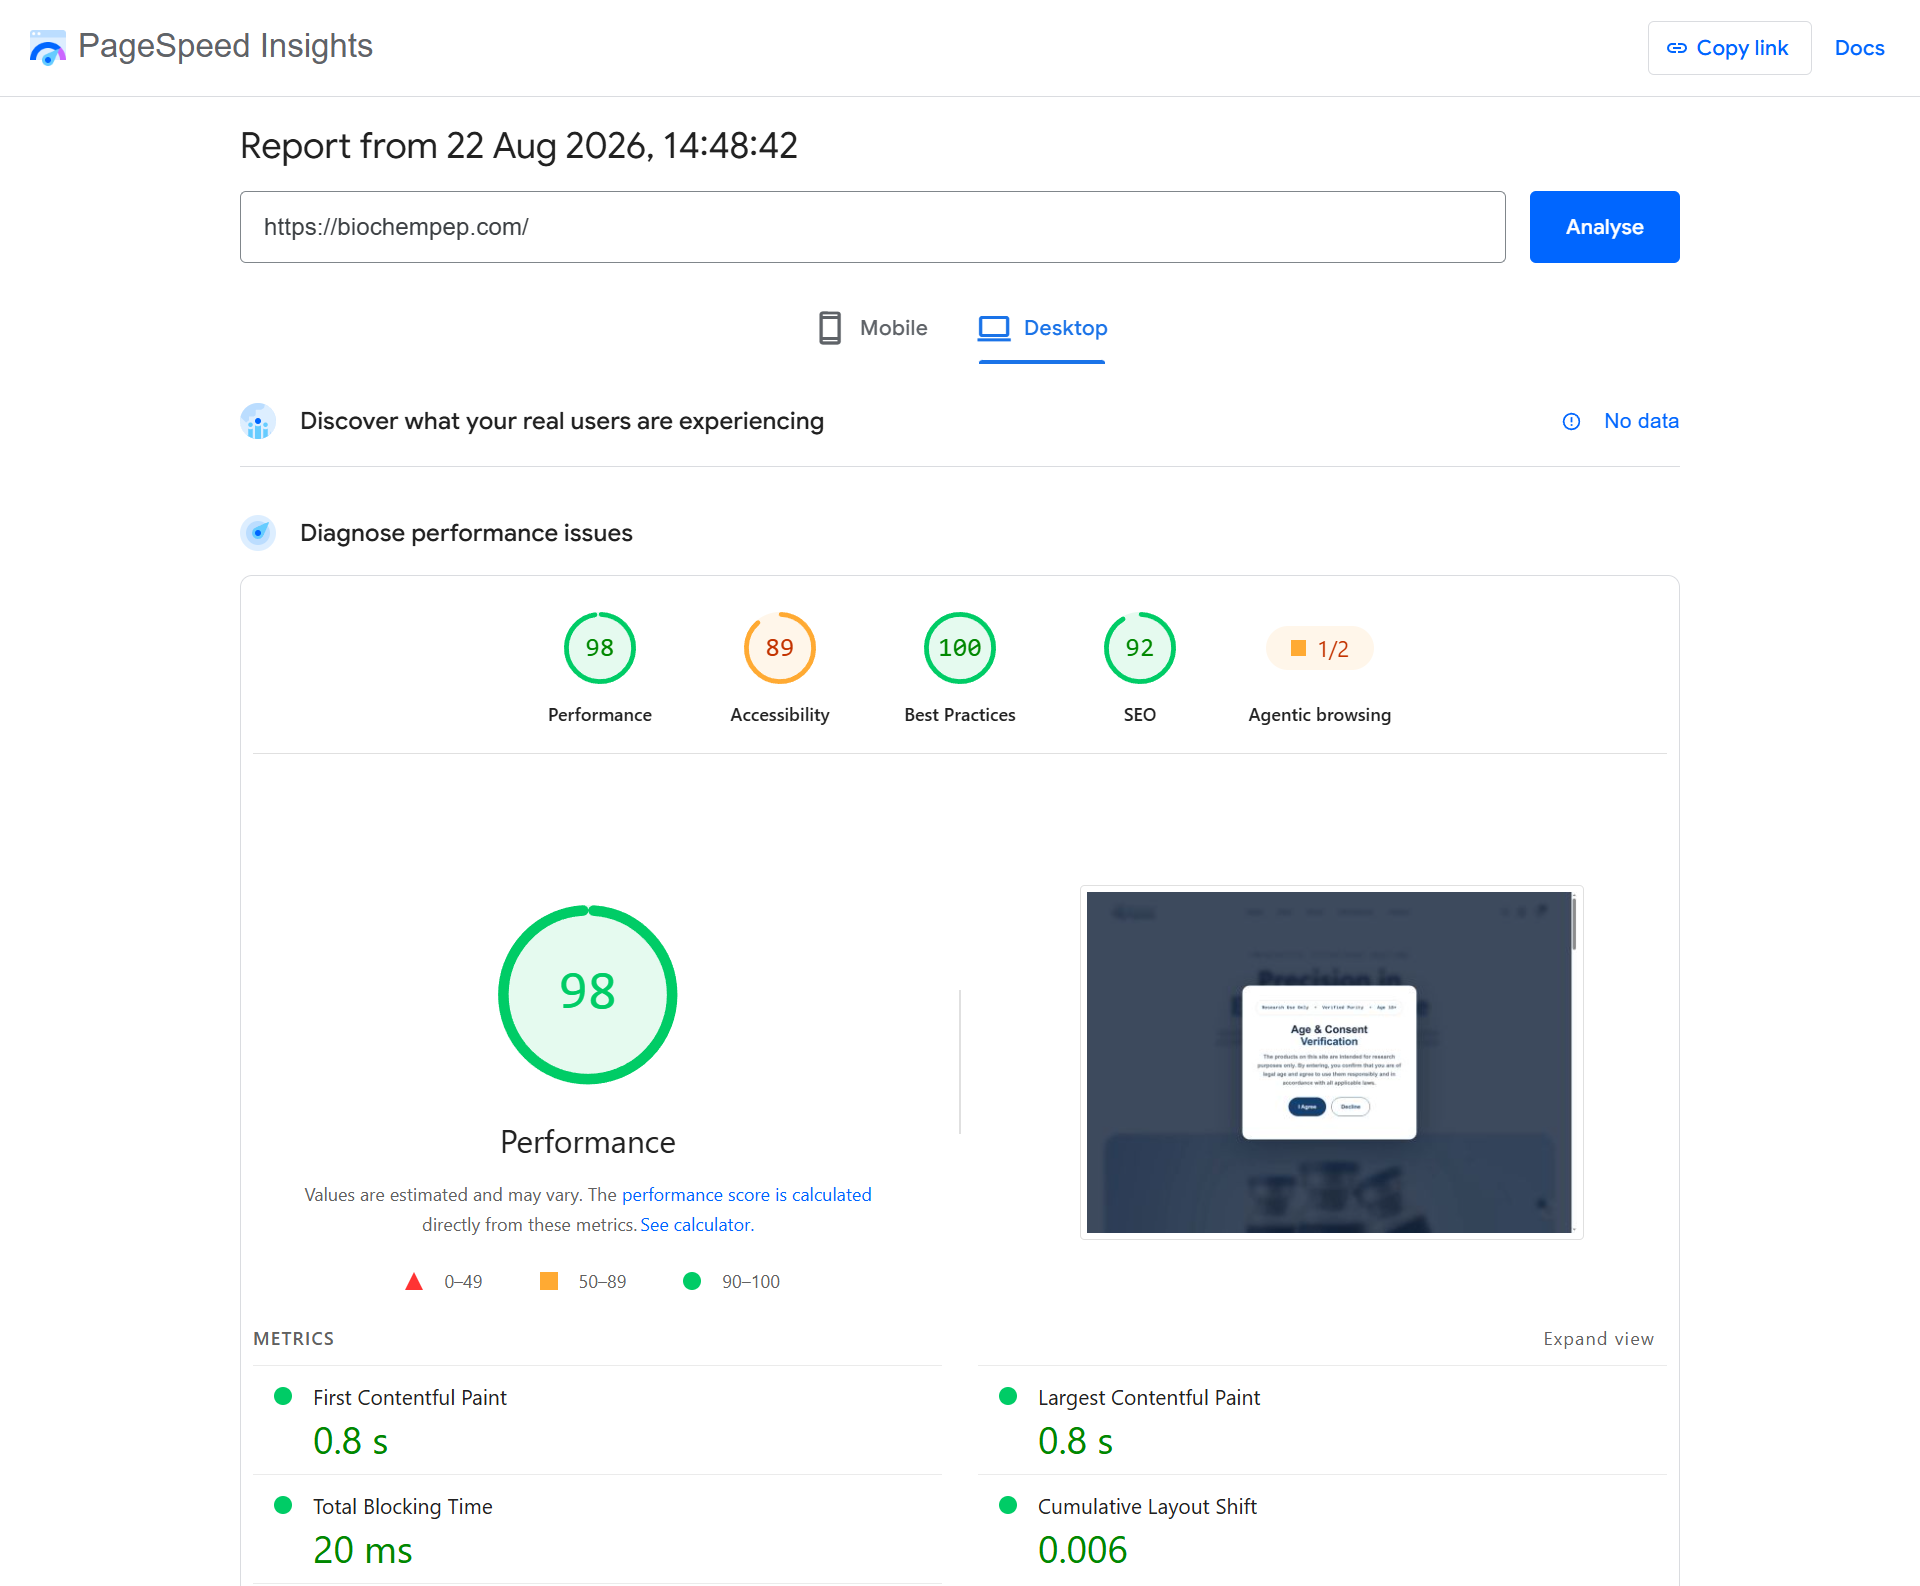The width and height of the screenshot is (1920, 1586).
Task: Click the desktop laptop device icon
Action: pyautogui.click(x=994, y=328)
